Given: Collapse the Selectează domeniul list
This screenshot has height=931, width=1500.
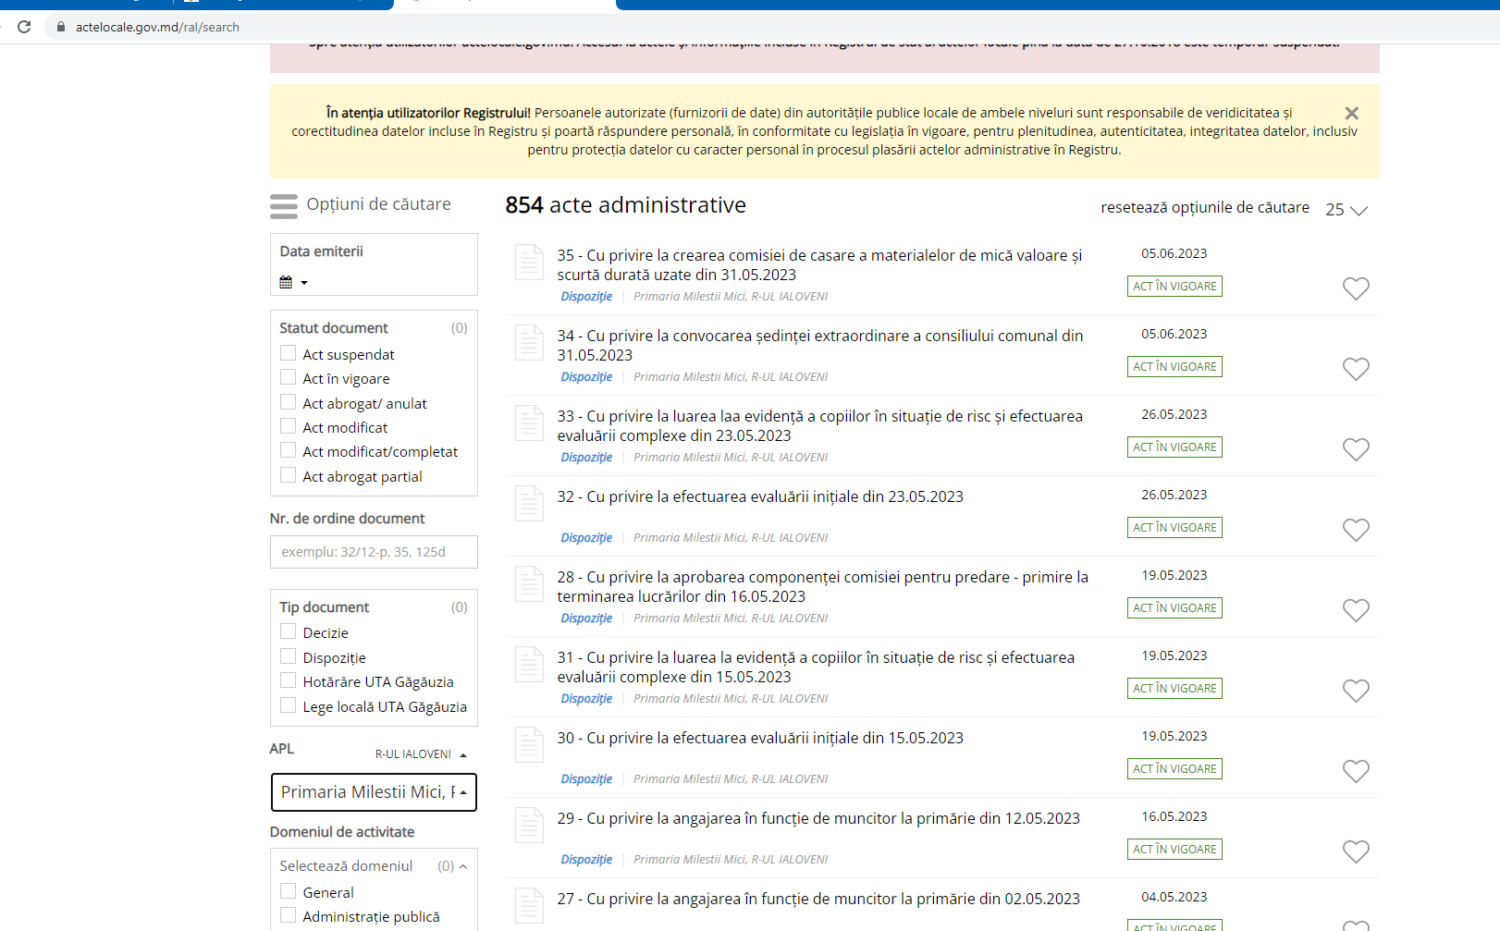Looking at the screenshot, I should (x=463, y=866).
